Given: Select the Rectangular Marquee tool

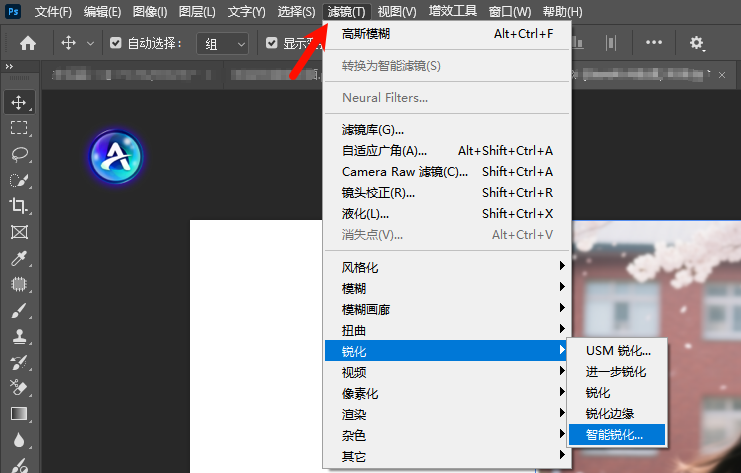Looking at the screenshot, I should tap(19, 128).
